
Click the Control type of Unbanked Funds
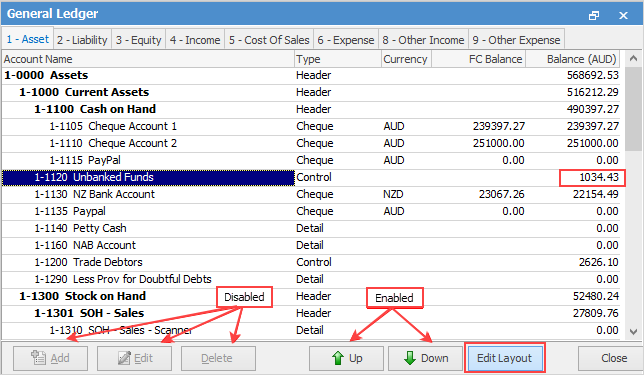(314, 177)
